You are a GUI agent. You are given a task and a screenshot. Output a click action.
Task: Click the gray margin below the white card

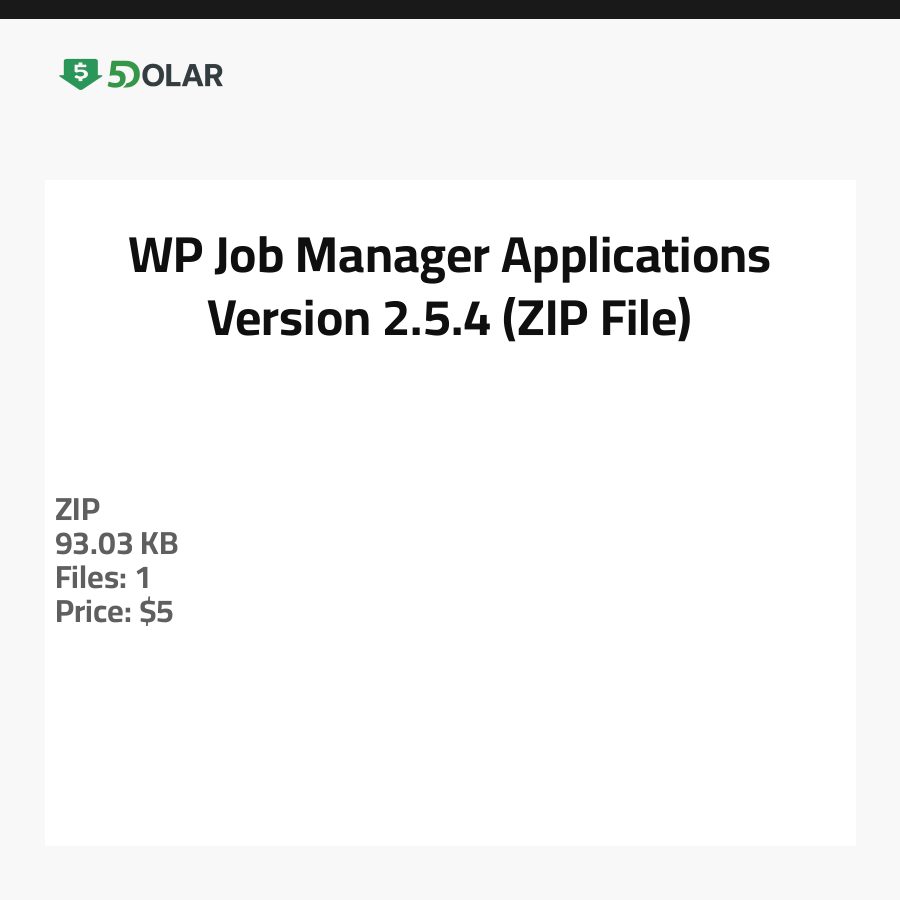coord(450,873)
